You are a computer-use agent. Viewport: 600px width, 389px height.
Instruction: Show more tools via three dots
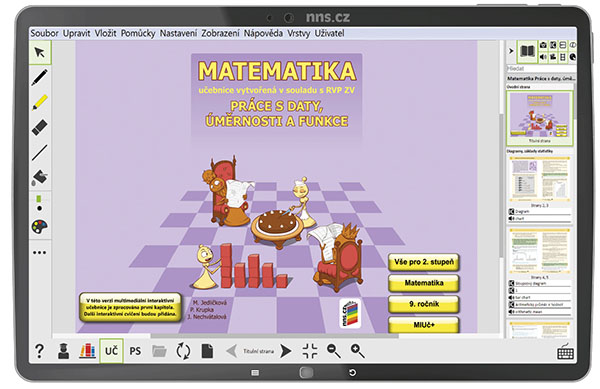pos(40,252)
